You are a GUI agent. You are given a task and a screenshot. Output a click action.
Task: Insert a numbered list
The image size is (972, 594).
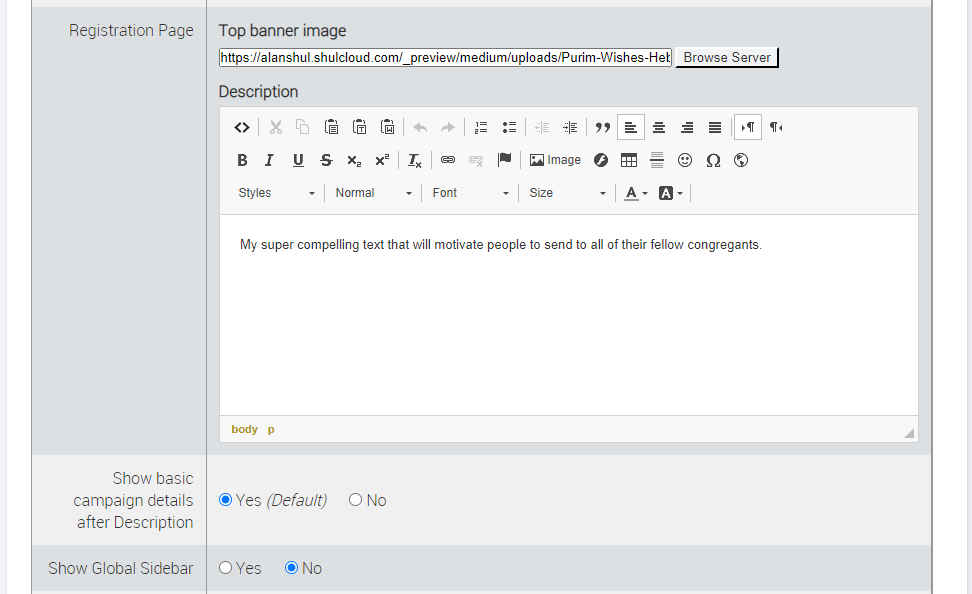click(481, 127)
